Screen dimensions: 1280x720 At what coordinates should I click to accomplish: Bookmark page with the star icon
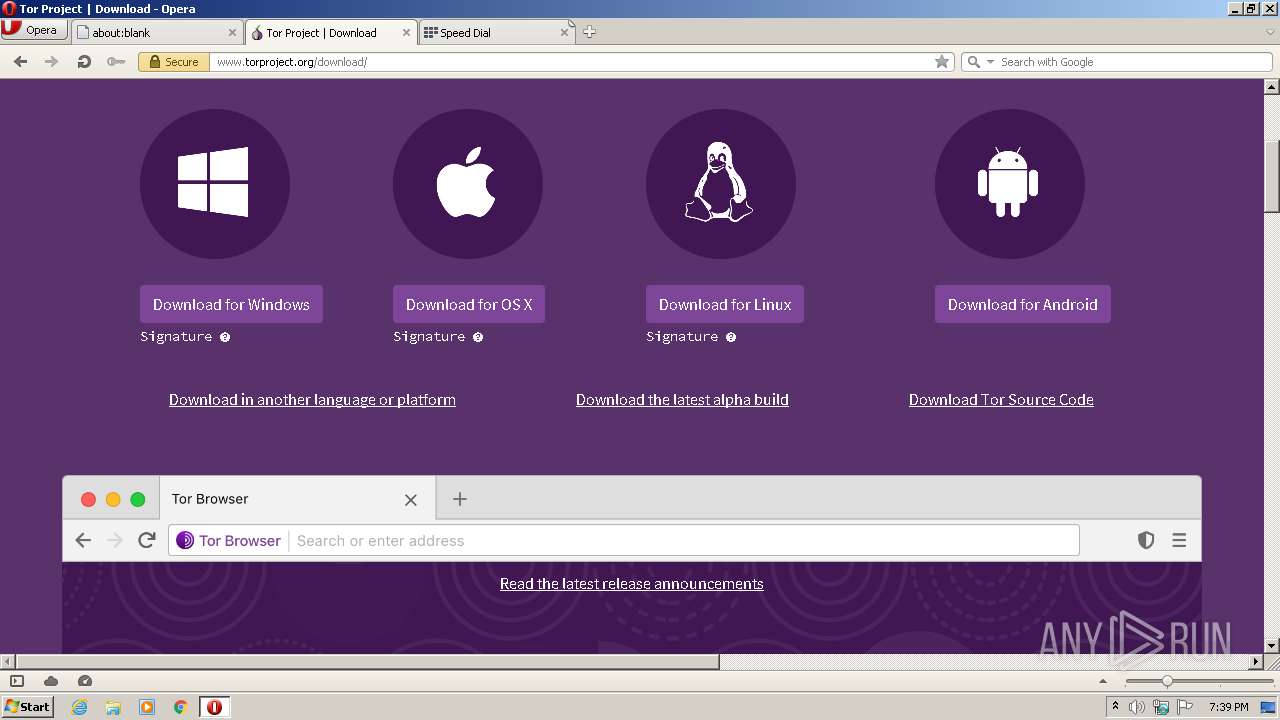[x=942, y=62]
